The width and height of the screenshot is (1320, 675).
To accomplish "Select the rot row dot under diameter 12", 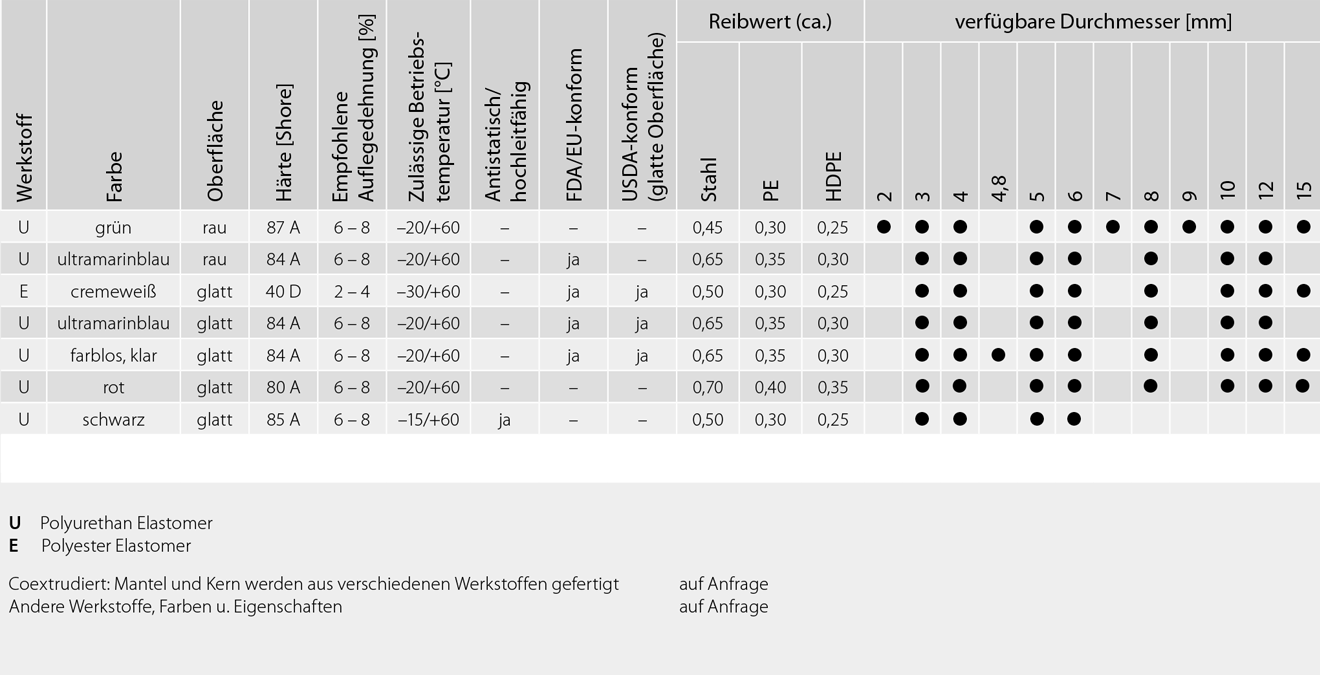I will (1265, 387).
